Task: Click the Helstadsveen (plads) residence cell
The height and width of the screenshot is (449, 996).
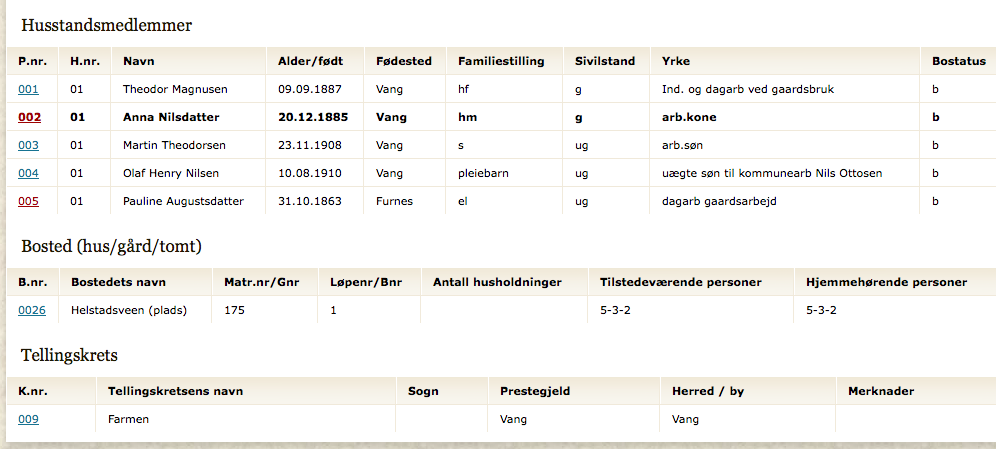Action: click(135, 311)
